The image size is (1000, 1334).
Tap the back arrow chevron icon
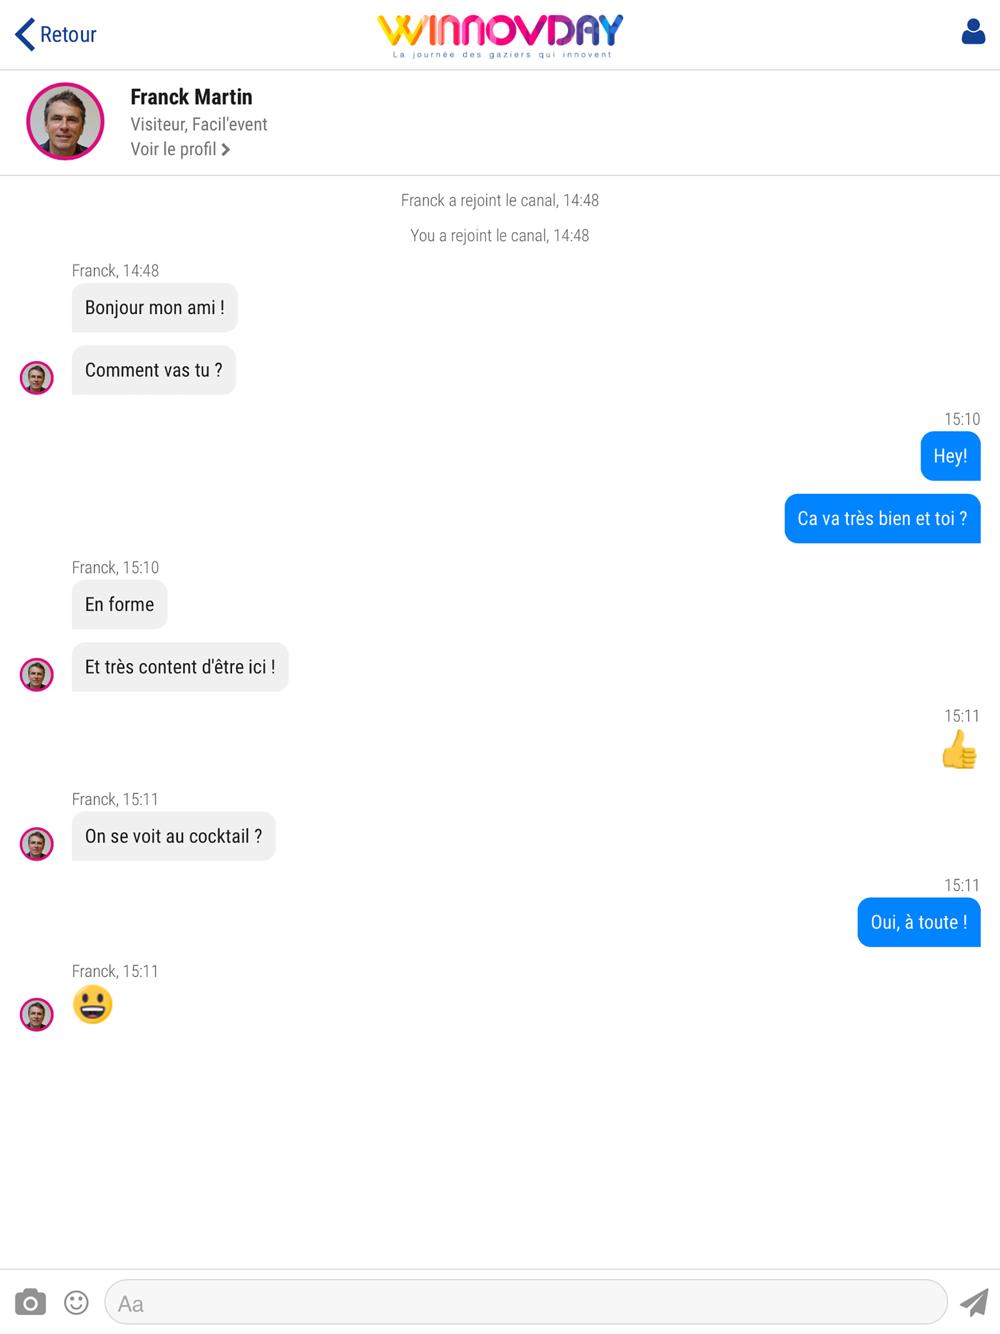tap(25, 34)
